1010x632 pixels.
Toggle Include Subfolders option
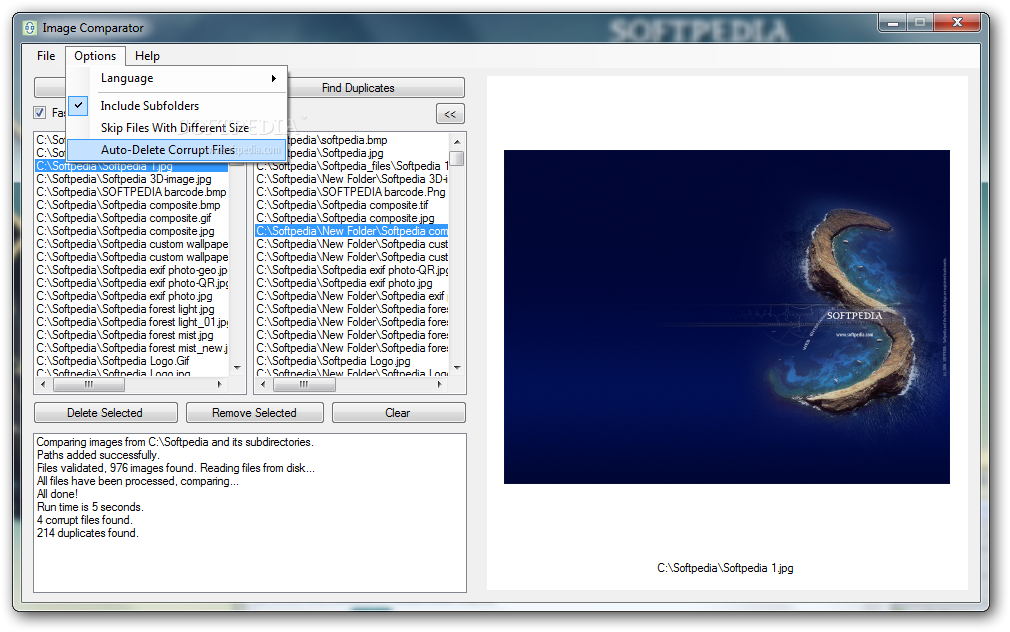pos(176,106)
